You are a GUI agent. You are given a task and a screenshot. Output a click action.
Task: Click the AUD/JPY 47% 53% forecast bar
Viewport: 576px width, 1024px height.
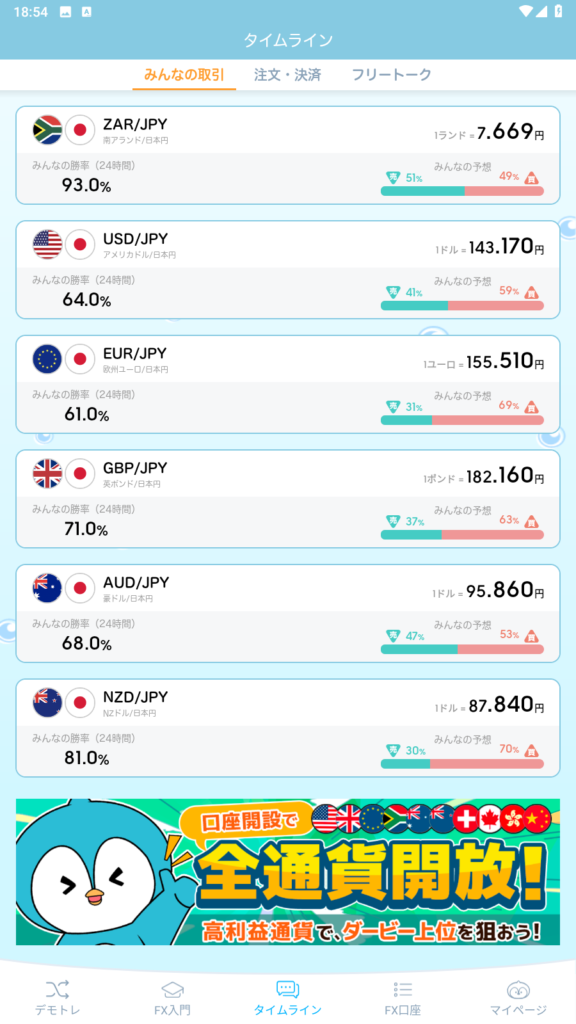click(x=462, y=649)
